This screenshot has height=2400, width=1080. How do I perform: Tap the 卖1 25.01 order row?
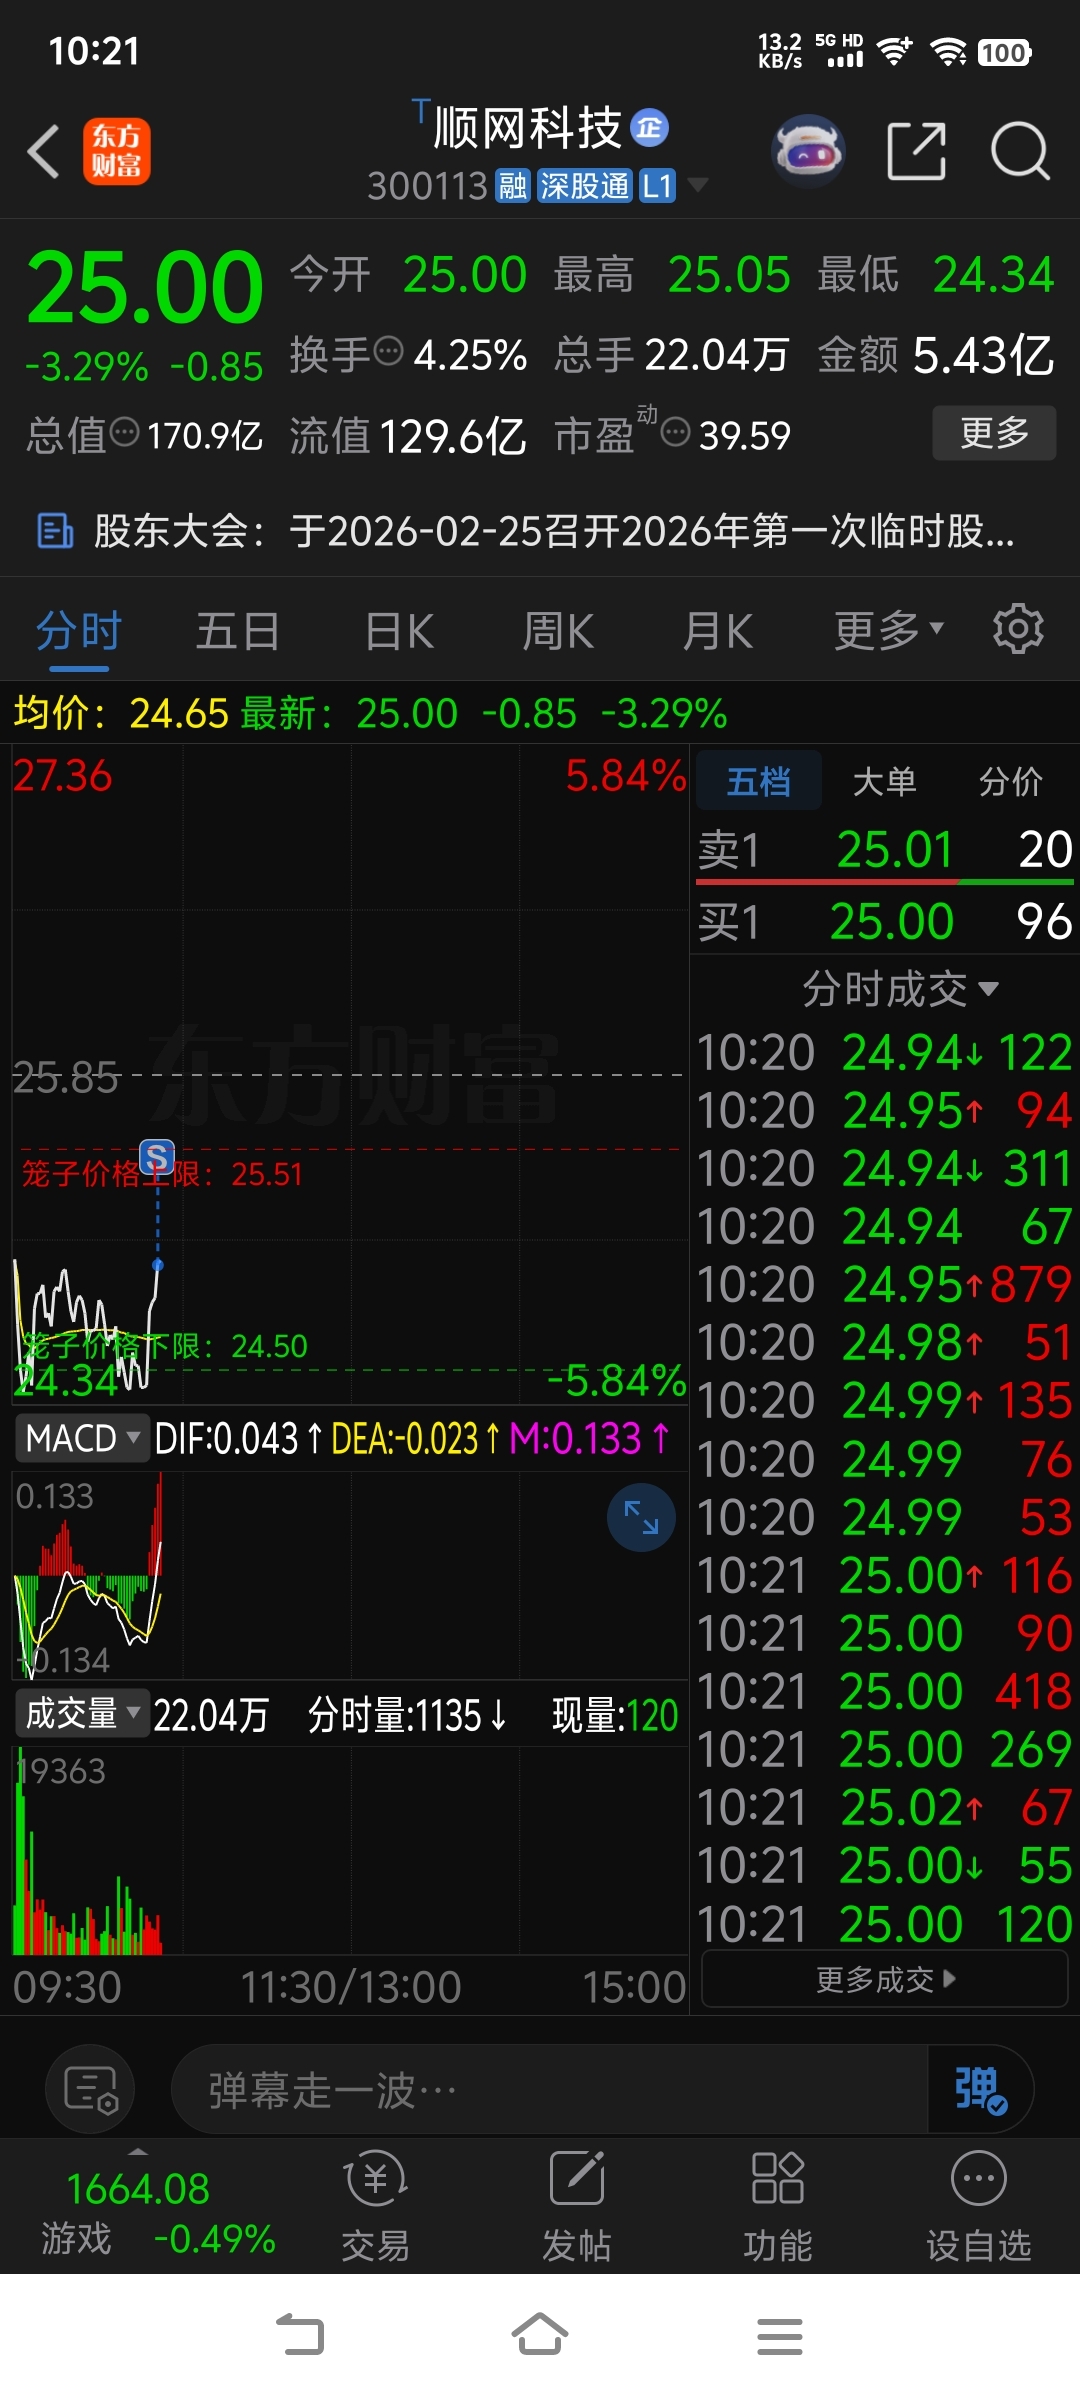click(x=885, y=849)
